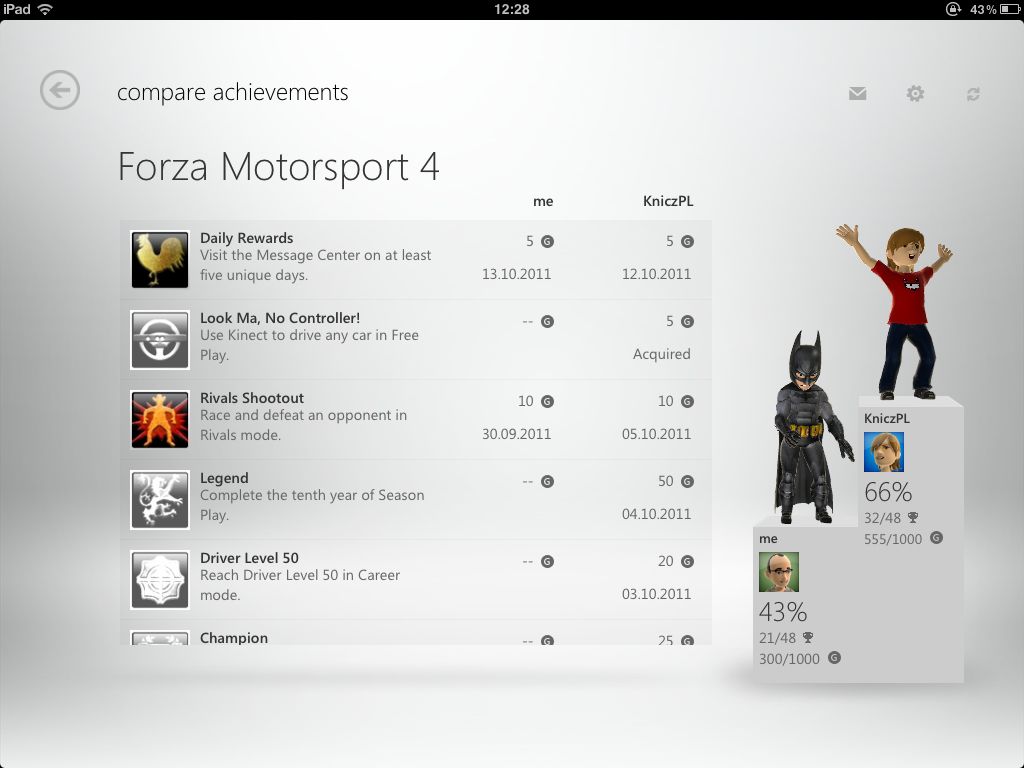Viewport: 1024px width, 768px height.
Task: Tap the steering wheel No Controller icon
Action: (160, 340)
